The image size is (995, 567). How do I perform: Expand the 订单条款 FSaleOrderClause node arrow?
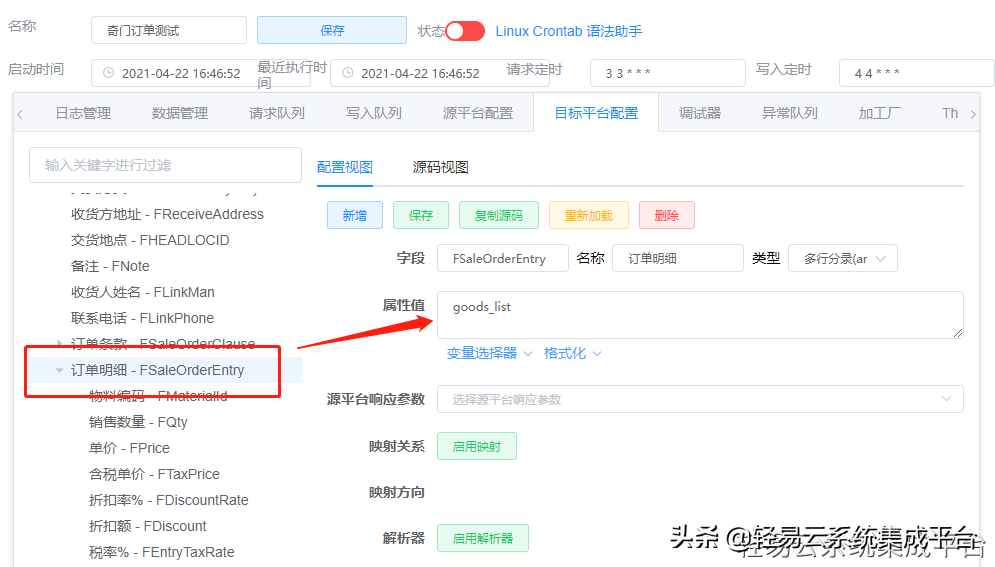click(60, 344)
